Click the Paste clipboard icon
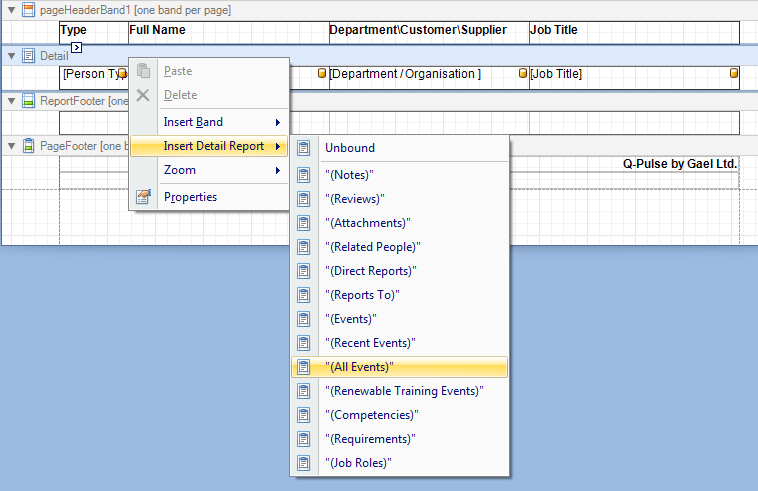The width and height of the screenshot is (758, 491). point(143,71)
